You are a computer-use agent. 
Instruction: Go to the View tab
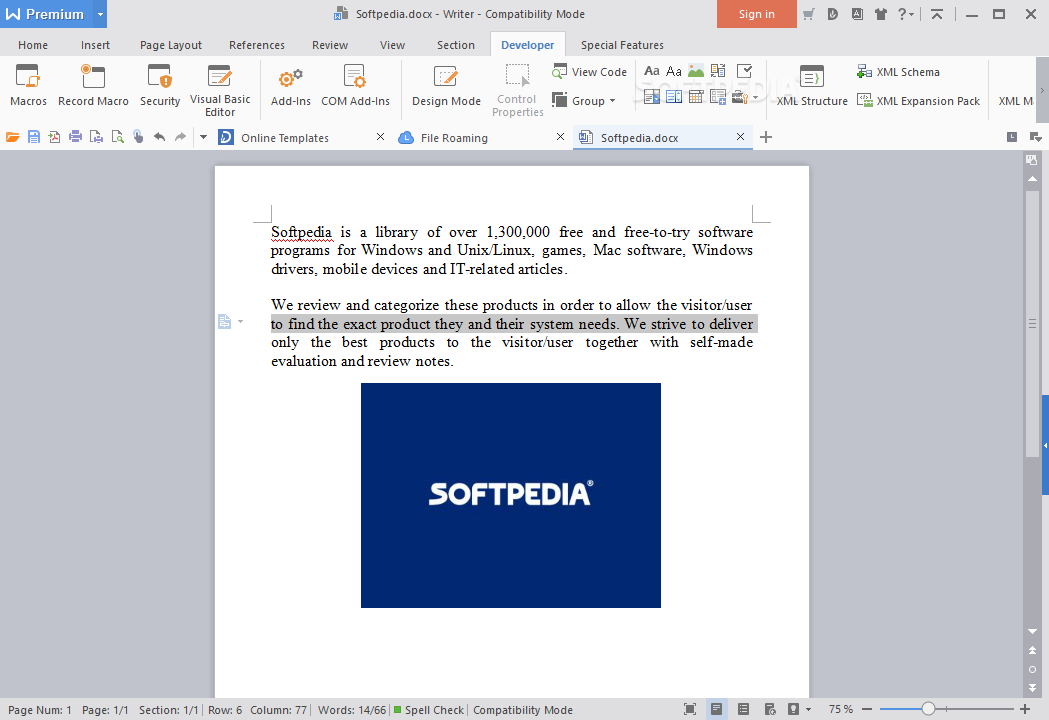tap(392, 45)
